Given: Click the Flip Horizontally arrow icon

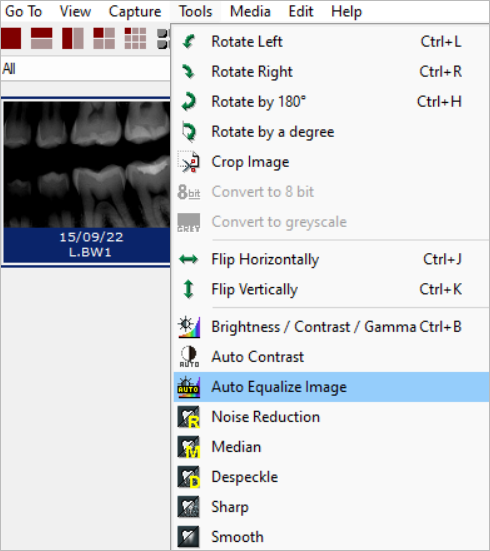Looking at the screenshot, I should 189,260.
